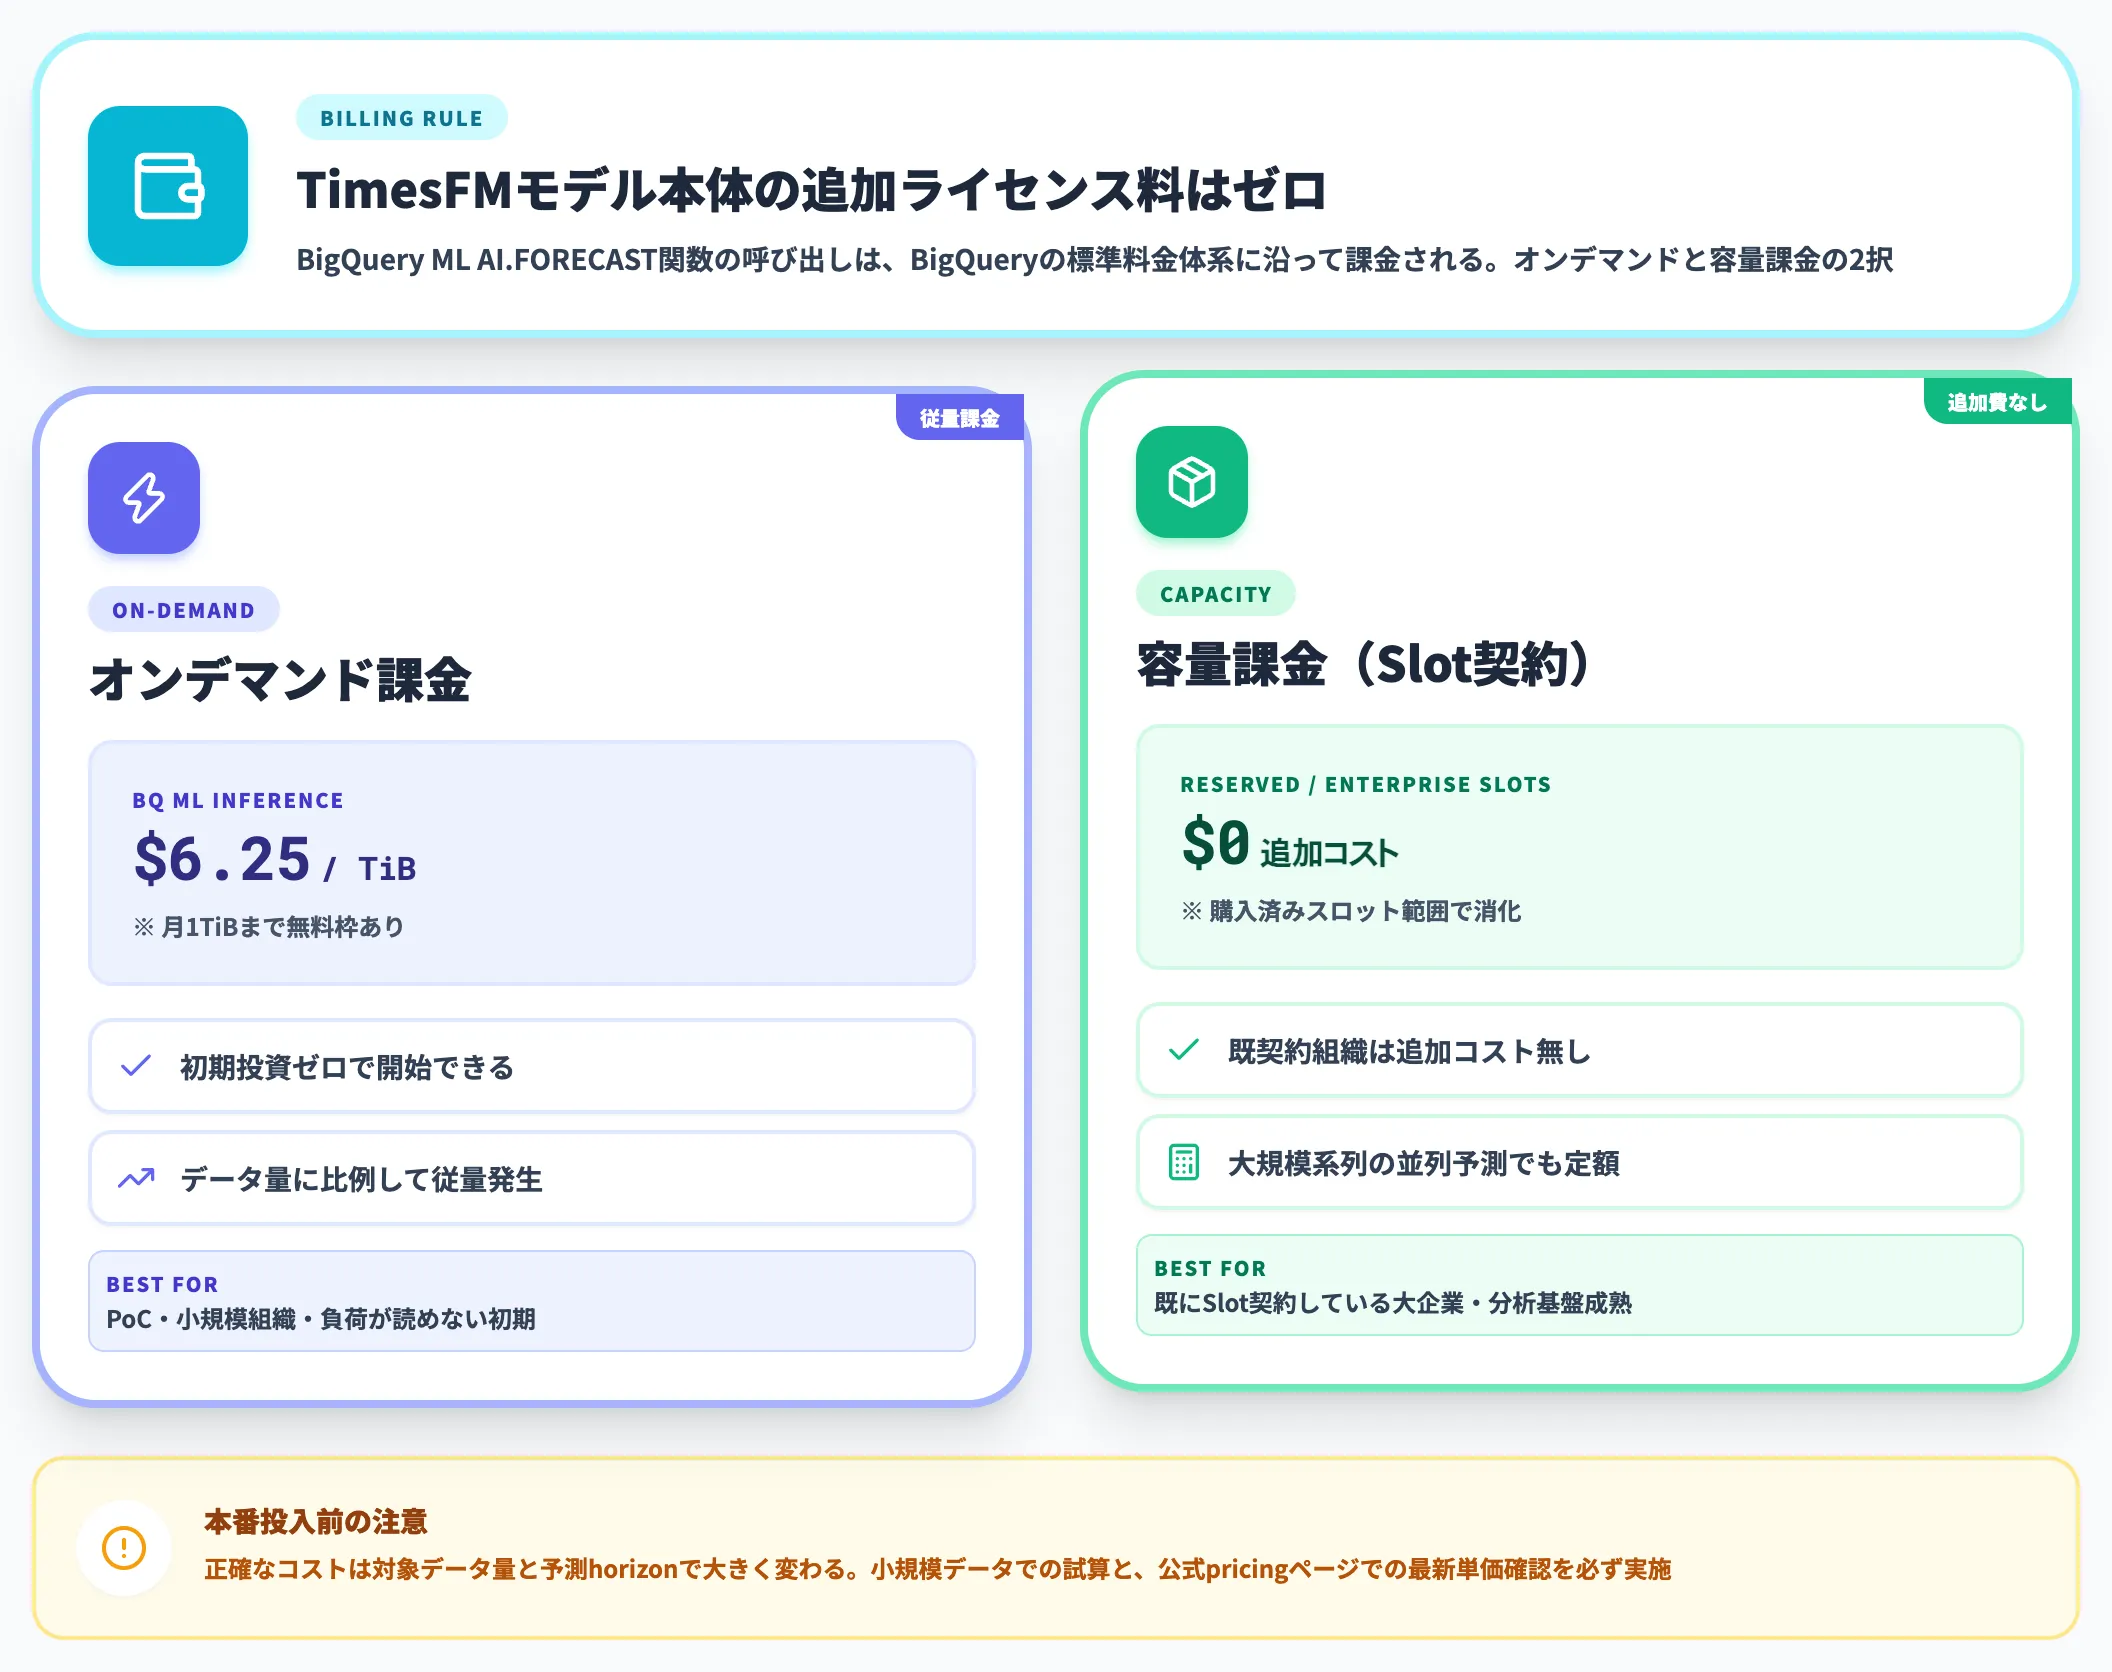Click the BEST FOR label in on-demand card
This screenshot has height=1672, width=2112.
coord(162,1285)
